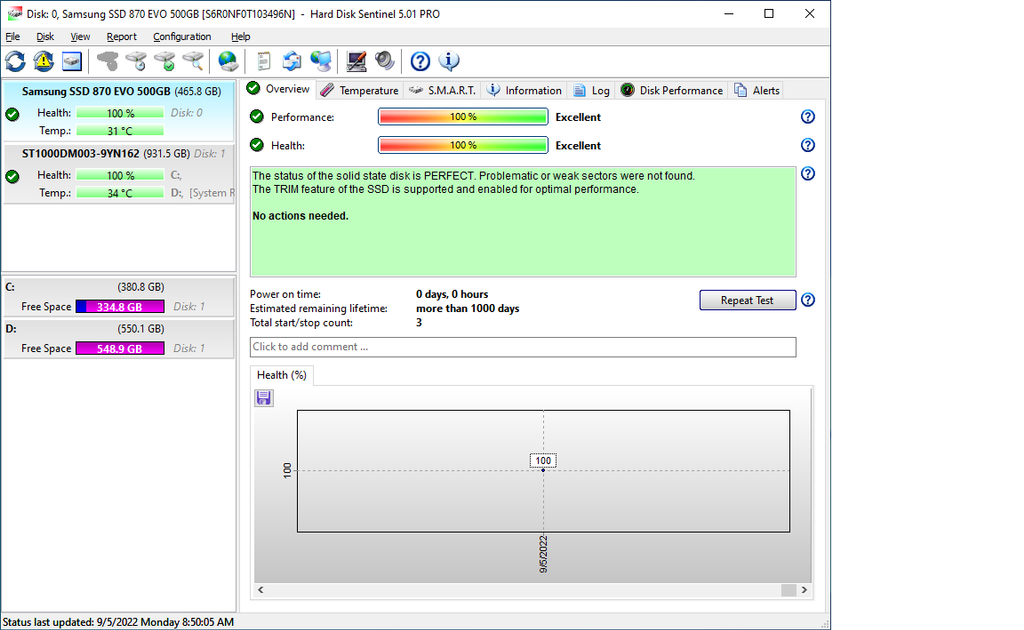Image resolution: width=1024 pixels, height=630 pixels.
Task: Open the Help menu
Action: (240, 37)
